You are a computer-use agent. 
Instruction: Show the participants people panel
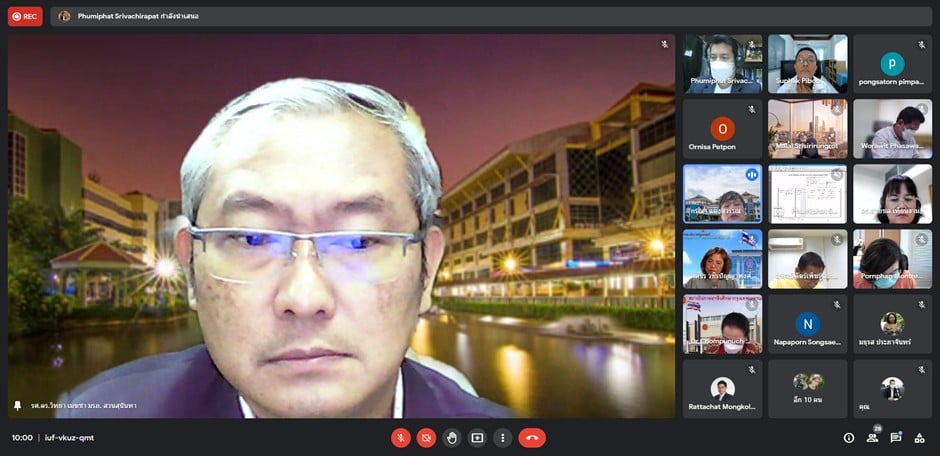point(872,438)
